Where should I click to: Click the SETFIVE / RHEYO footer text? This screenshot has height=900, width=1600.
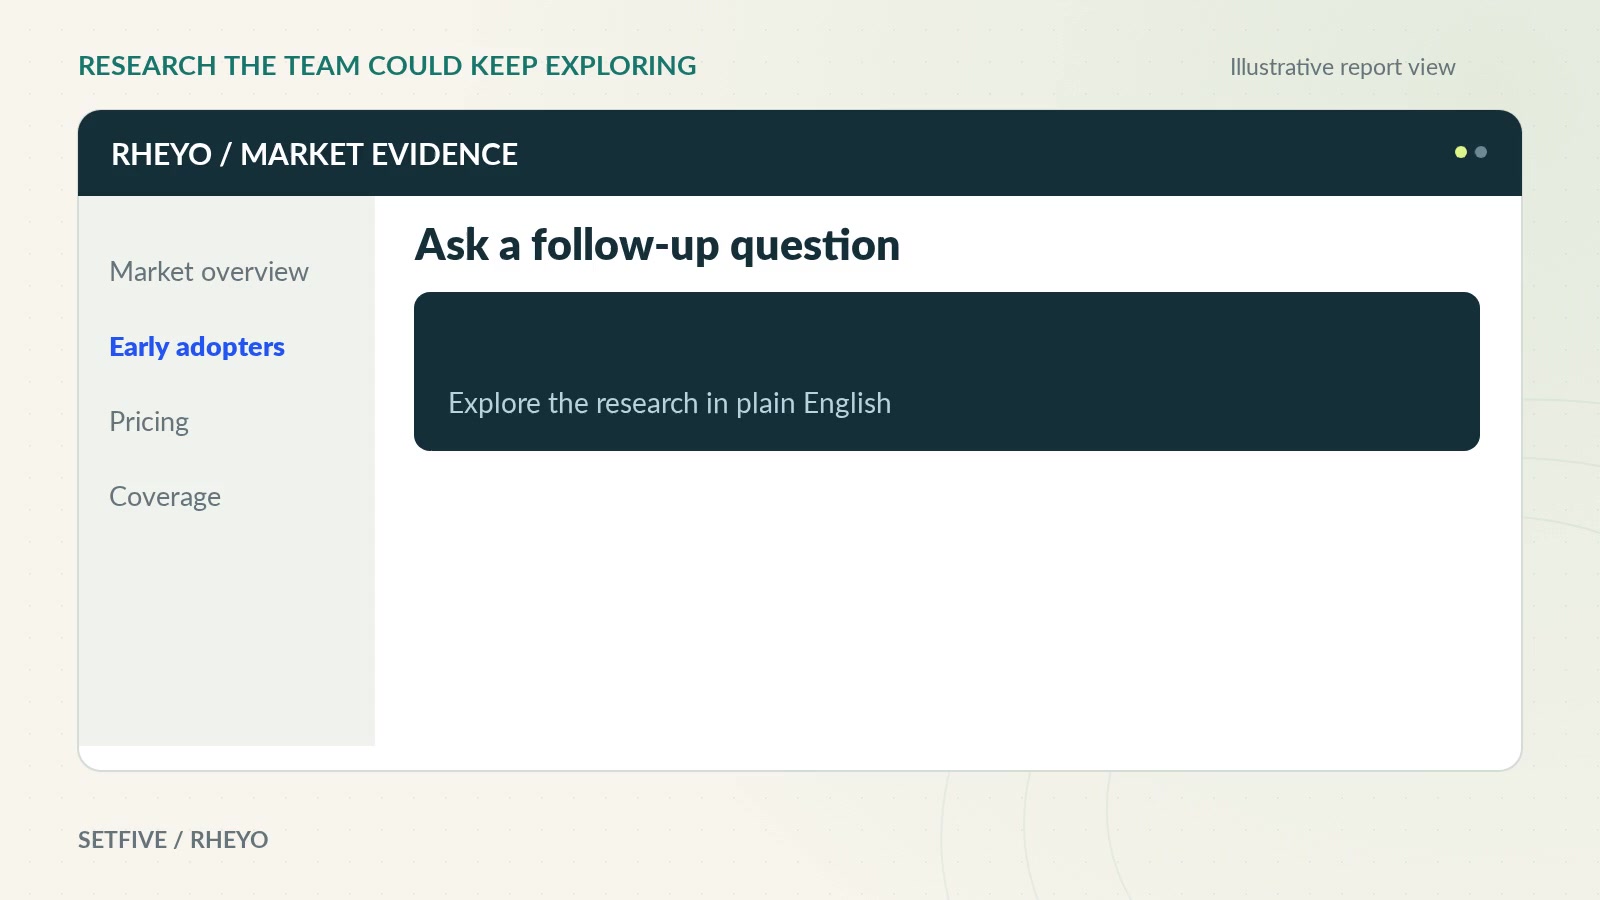[173, 840]
